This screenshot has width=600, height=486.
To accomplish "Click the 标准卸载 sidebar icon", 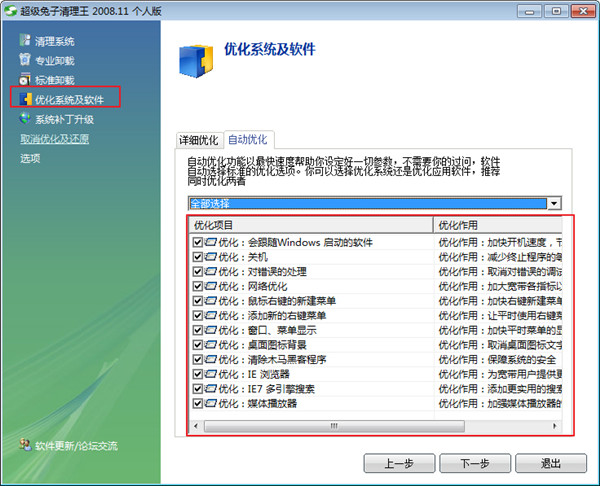I will 25,79.
